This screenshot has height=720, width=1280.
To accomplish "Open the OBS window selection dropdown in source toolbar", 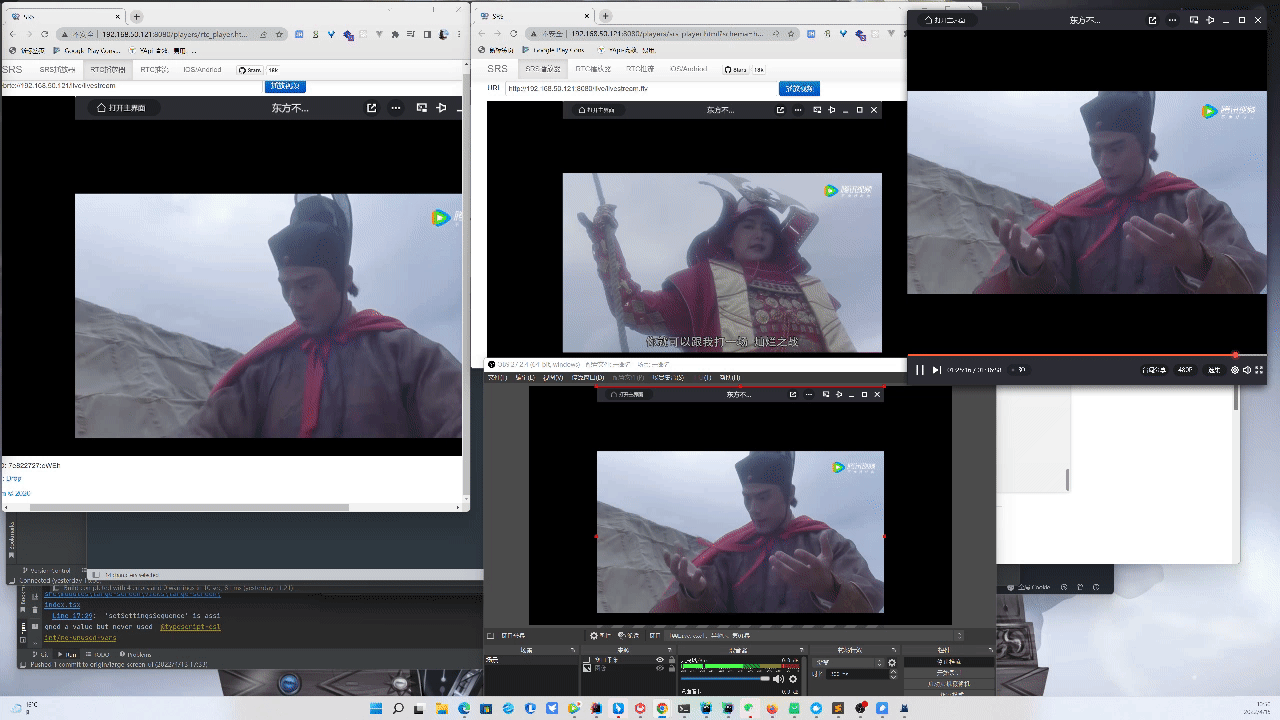I will click(816, 635).
